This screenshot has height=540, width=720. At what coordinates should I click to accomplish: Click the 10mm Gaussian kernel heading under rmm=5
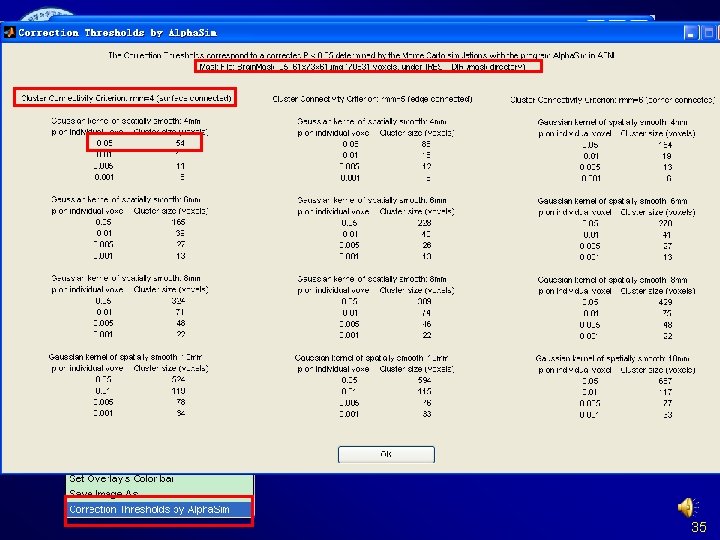point(371,357)
